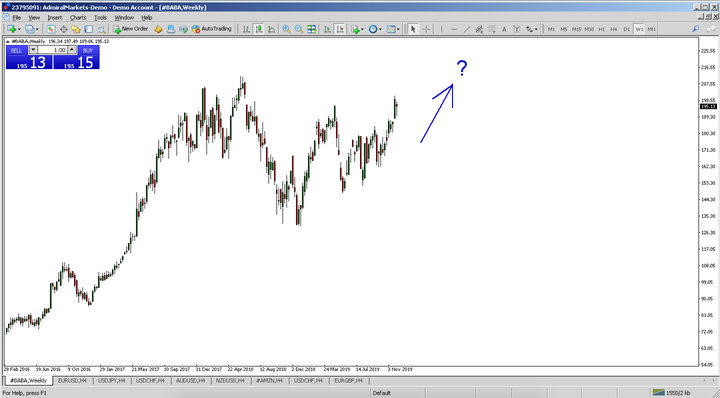Select the horizontal line tool
Viewport: 720px width, 398px height.
point(454,29)
